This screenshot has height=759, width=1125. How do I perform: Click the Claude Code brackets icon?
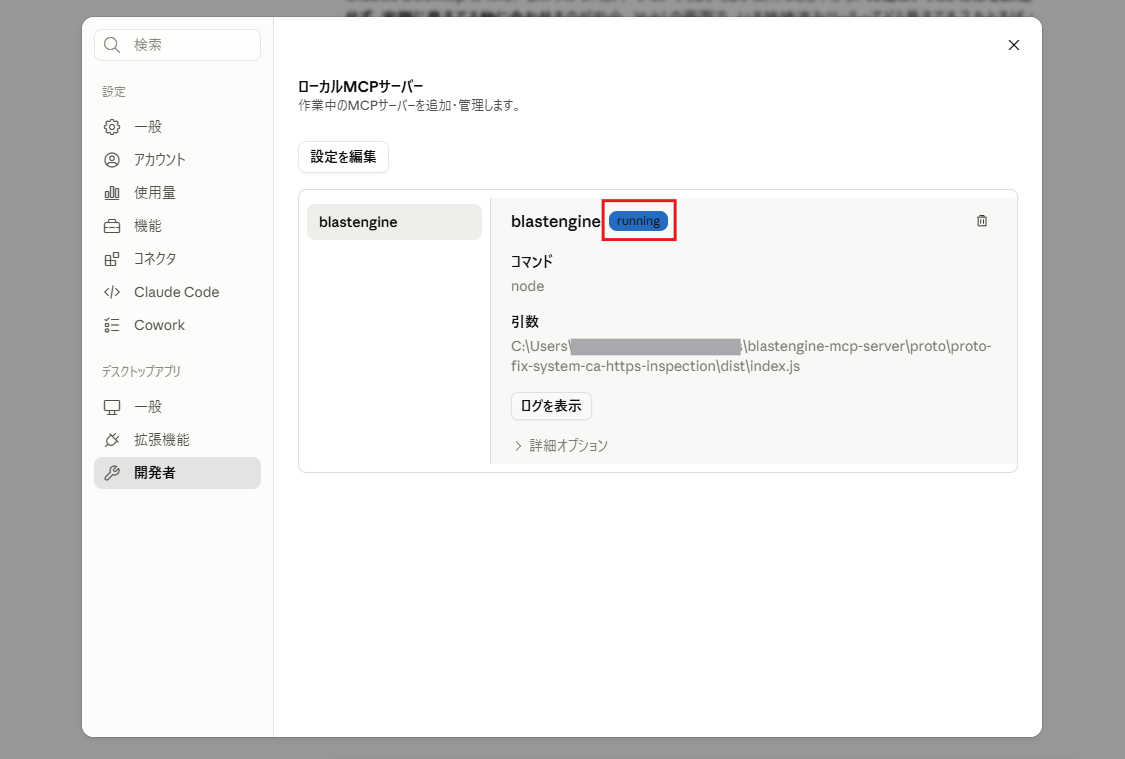point(112,292)
